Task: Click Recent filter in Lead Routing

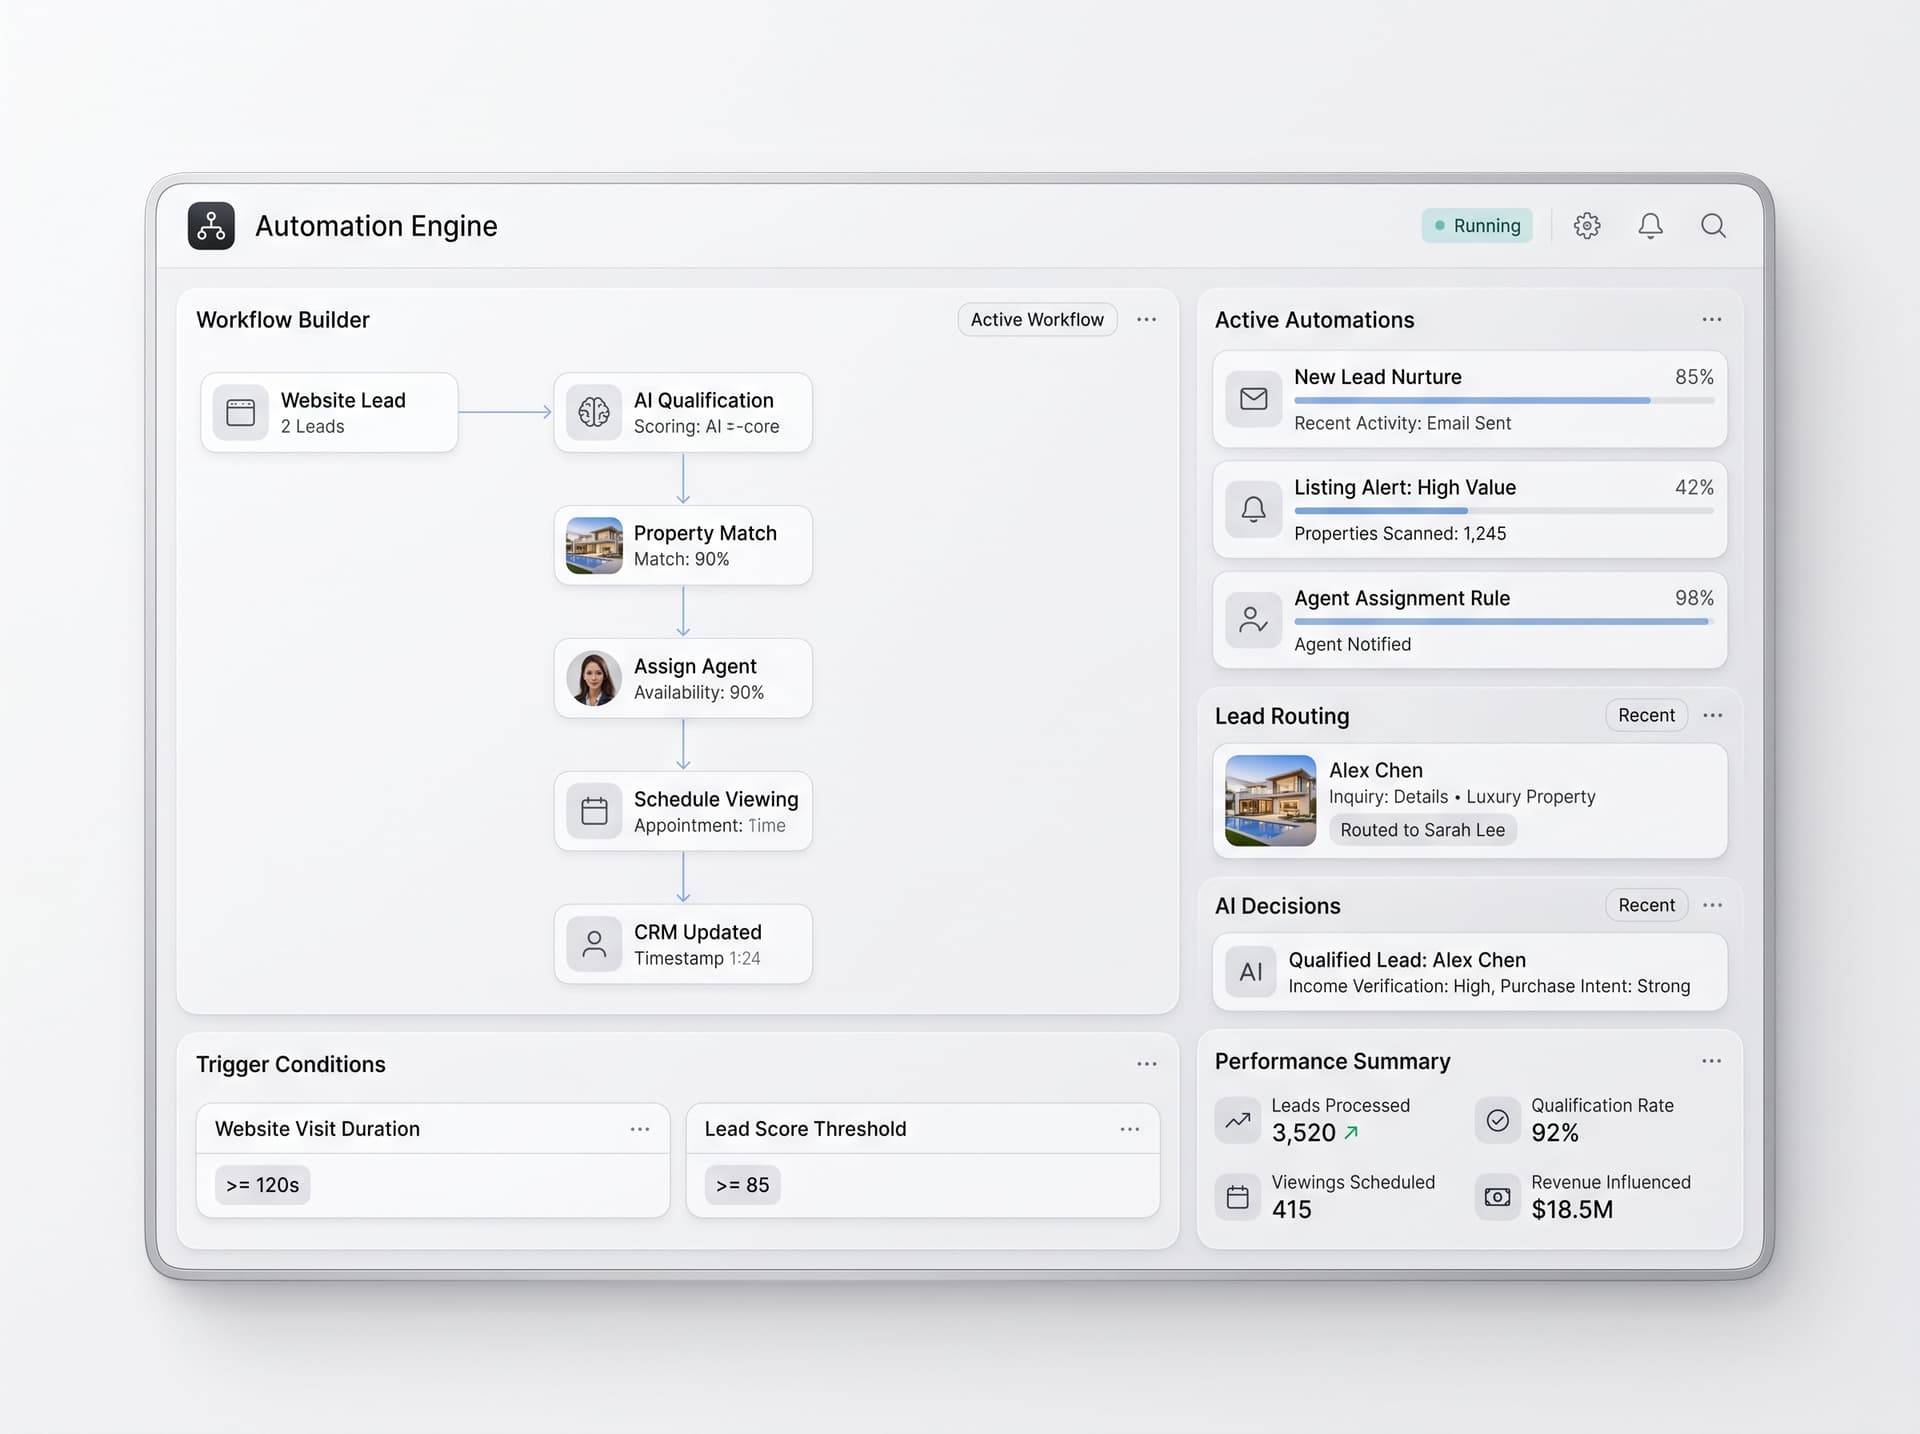Action: (x=1646, y=715)
